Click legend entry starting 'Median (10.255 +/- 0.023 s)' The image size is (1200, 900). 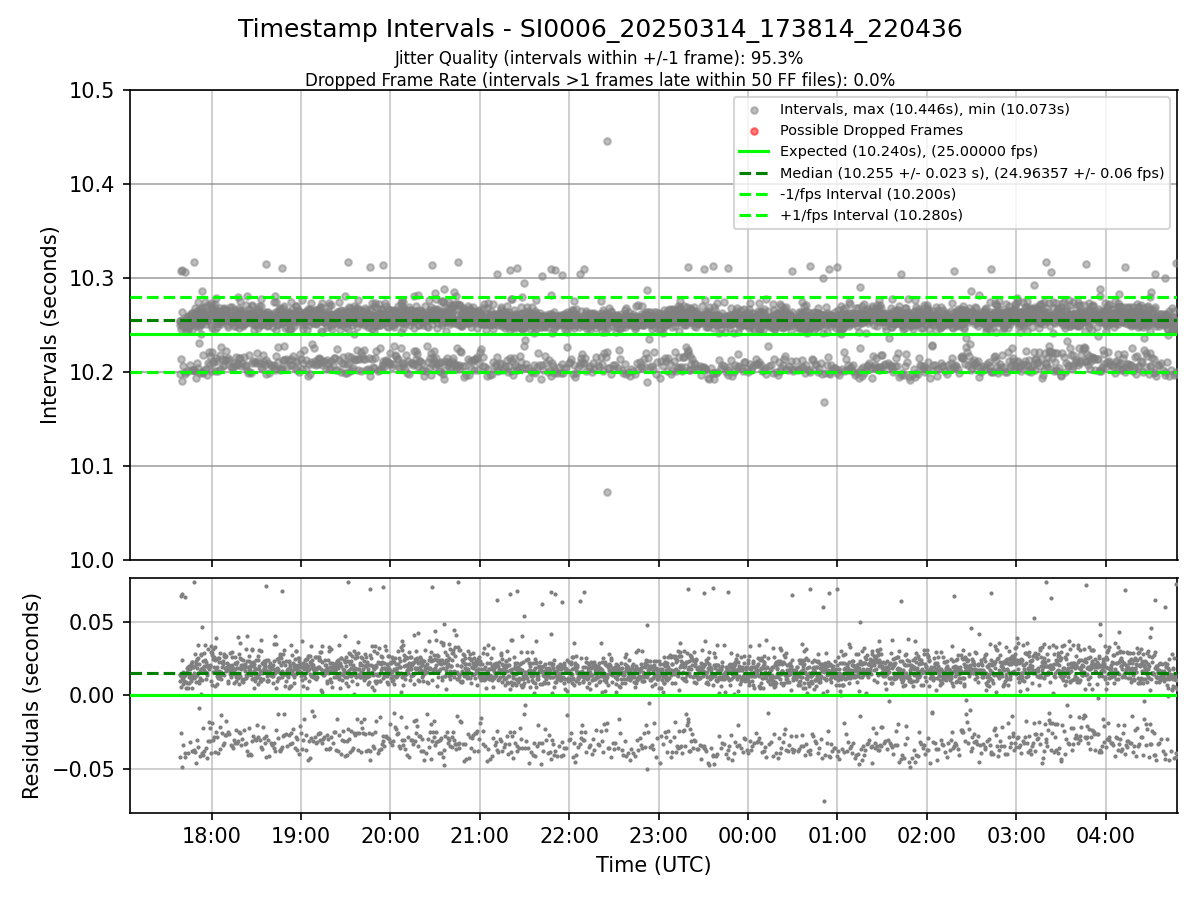point(972,173)
